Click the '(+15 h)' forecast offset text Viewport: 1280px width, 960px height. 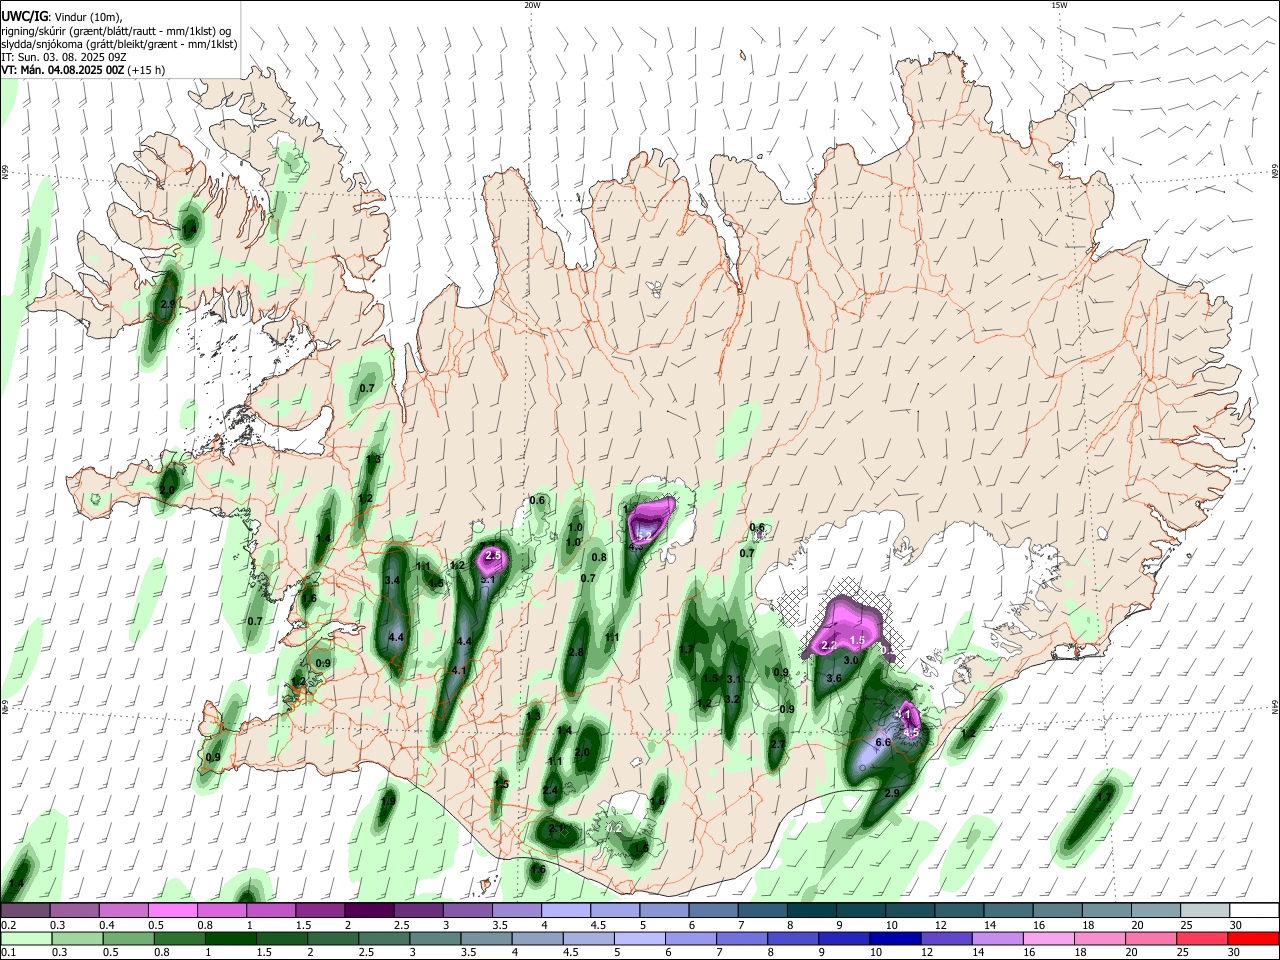click(146, 70)
